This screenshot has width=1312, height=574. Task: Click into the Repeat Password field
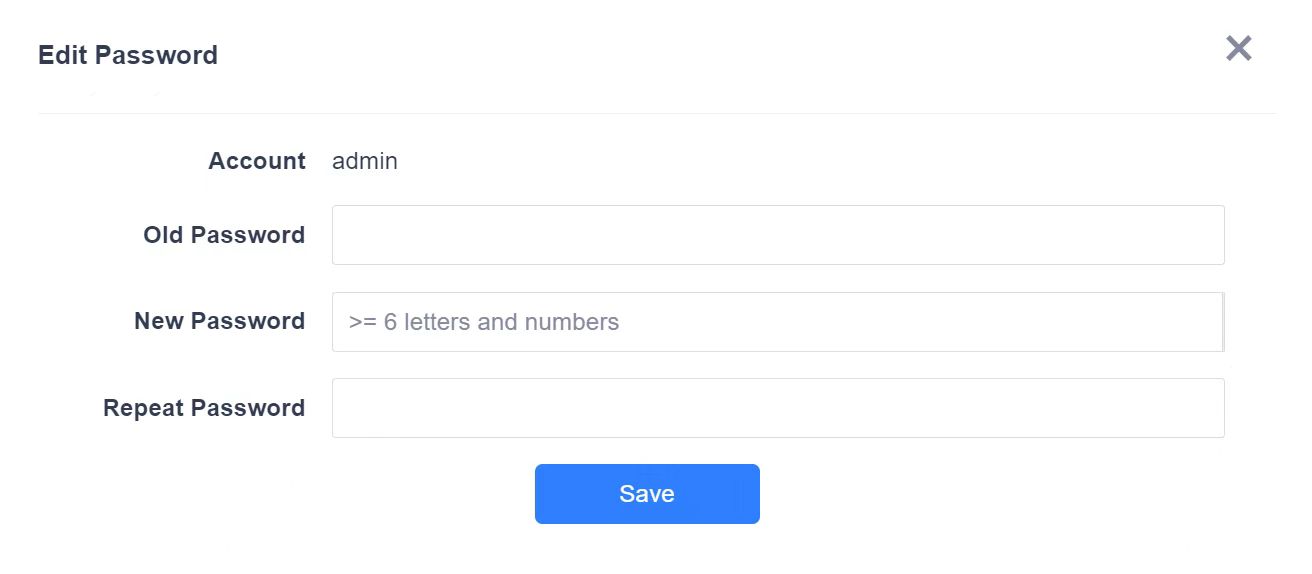click(777, 408)
